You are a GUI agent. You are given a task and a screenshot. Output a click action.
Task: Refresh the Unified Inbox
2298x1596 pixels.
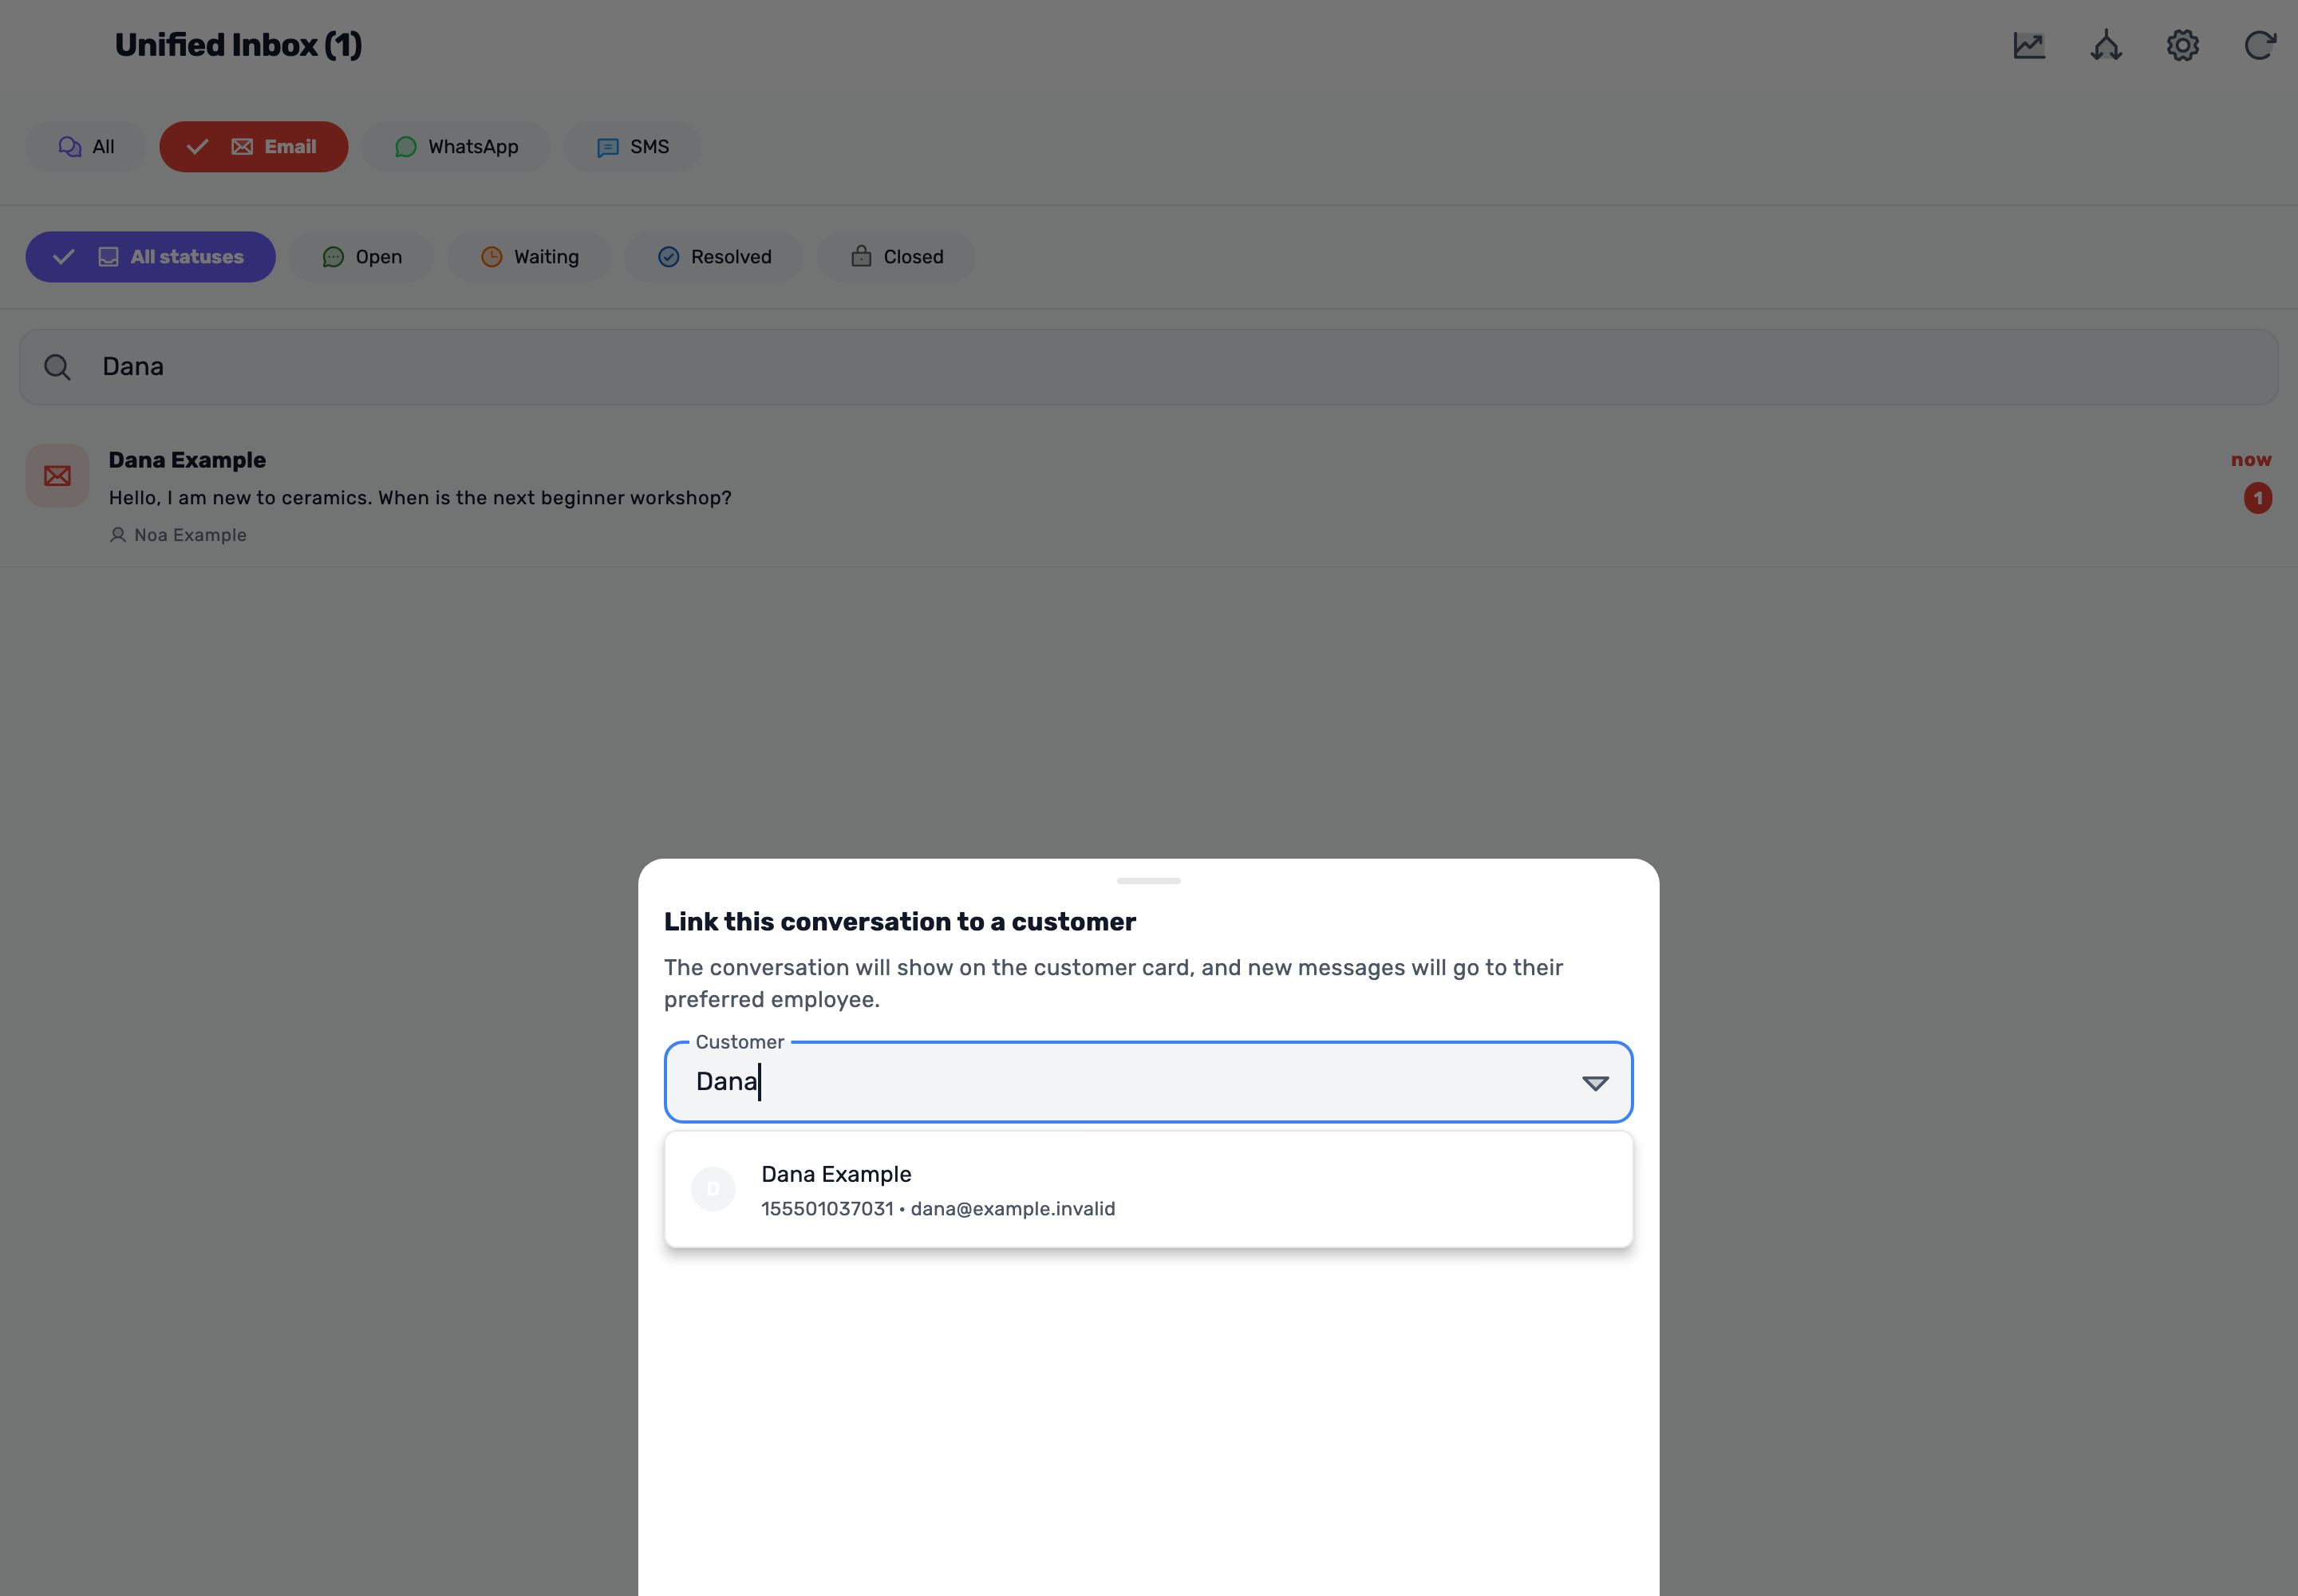click(x=2260, y=46)
